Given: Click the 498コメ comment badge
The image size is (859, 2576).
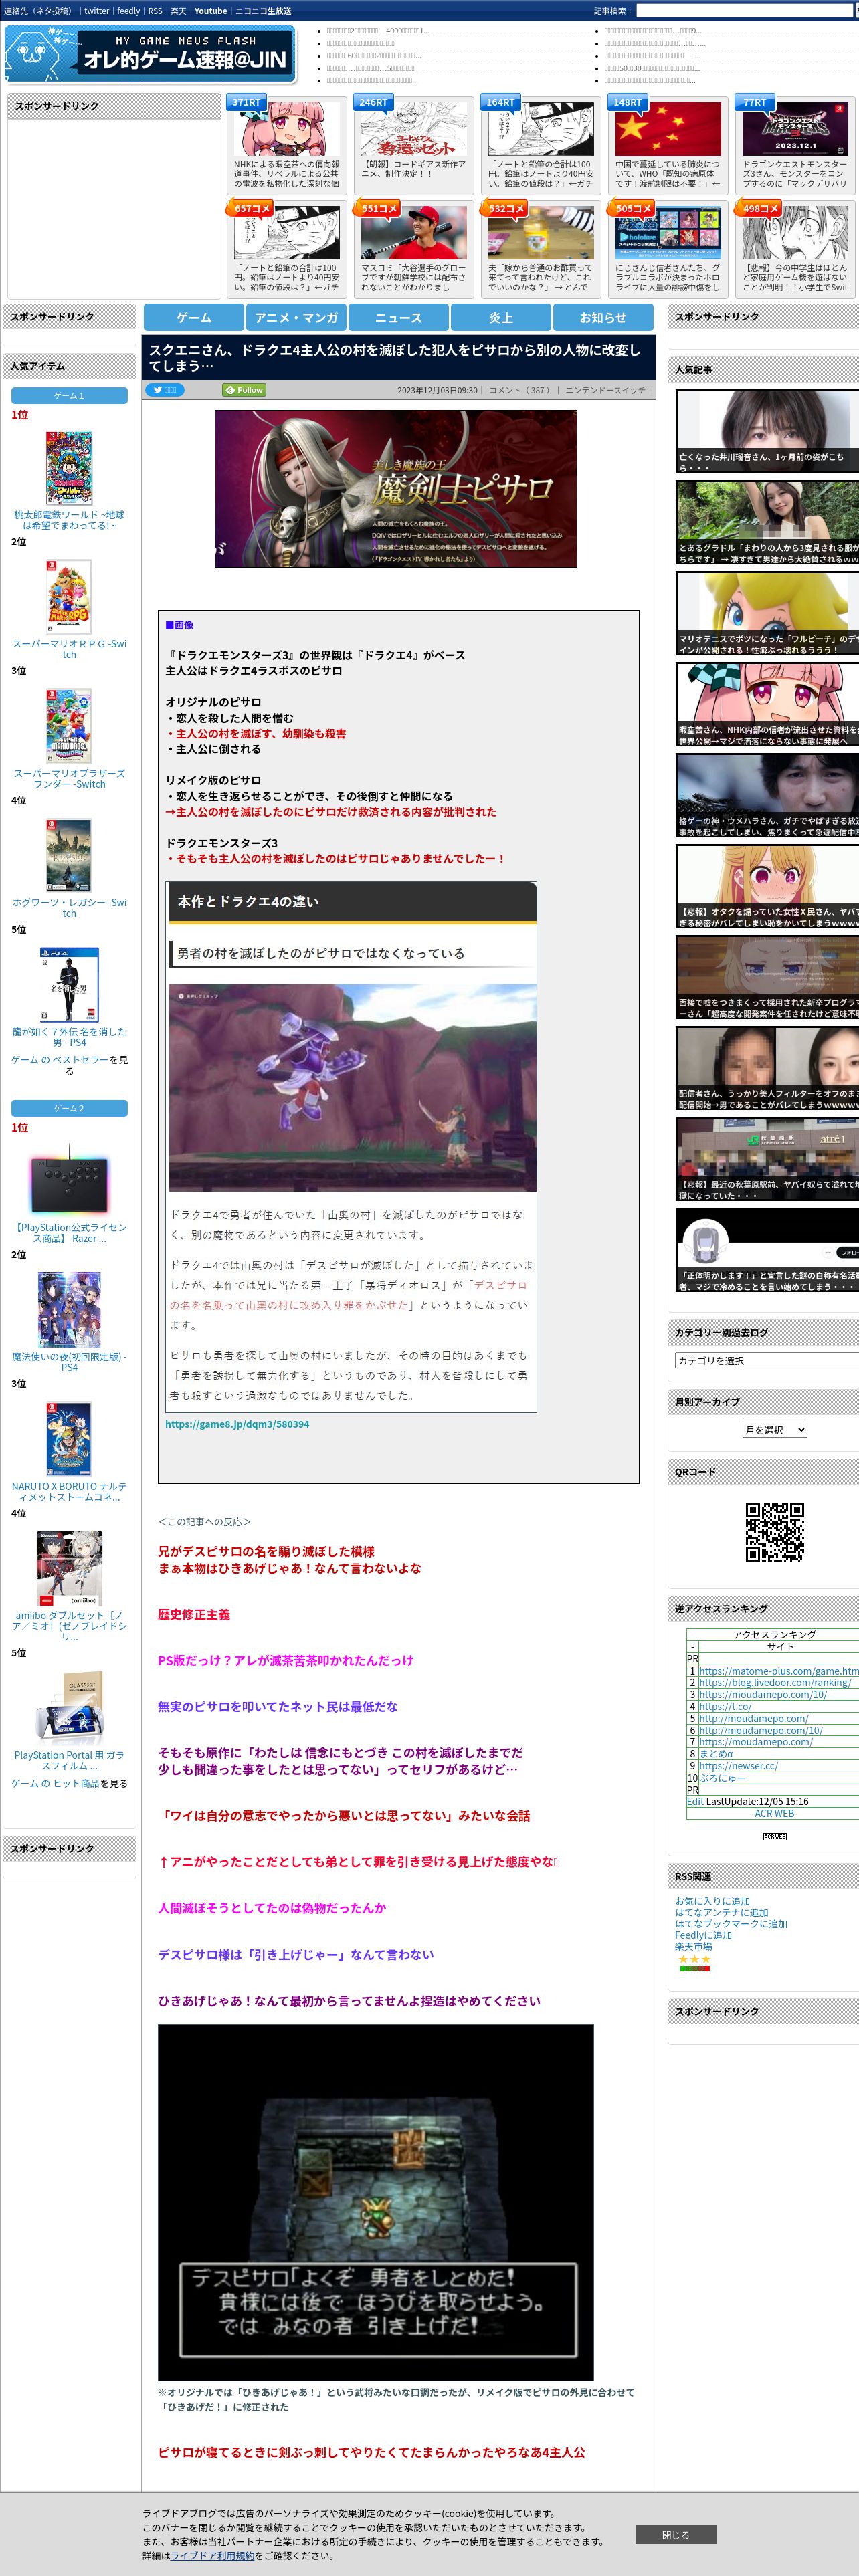Looking at the screenshot, I should [x=759, y=208].
